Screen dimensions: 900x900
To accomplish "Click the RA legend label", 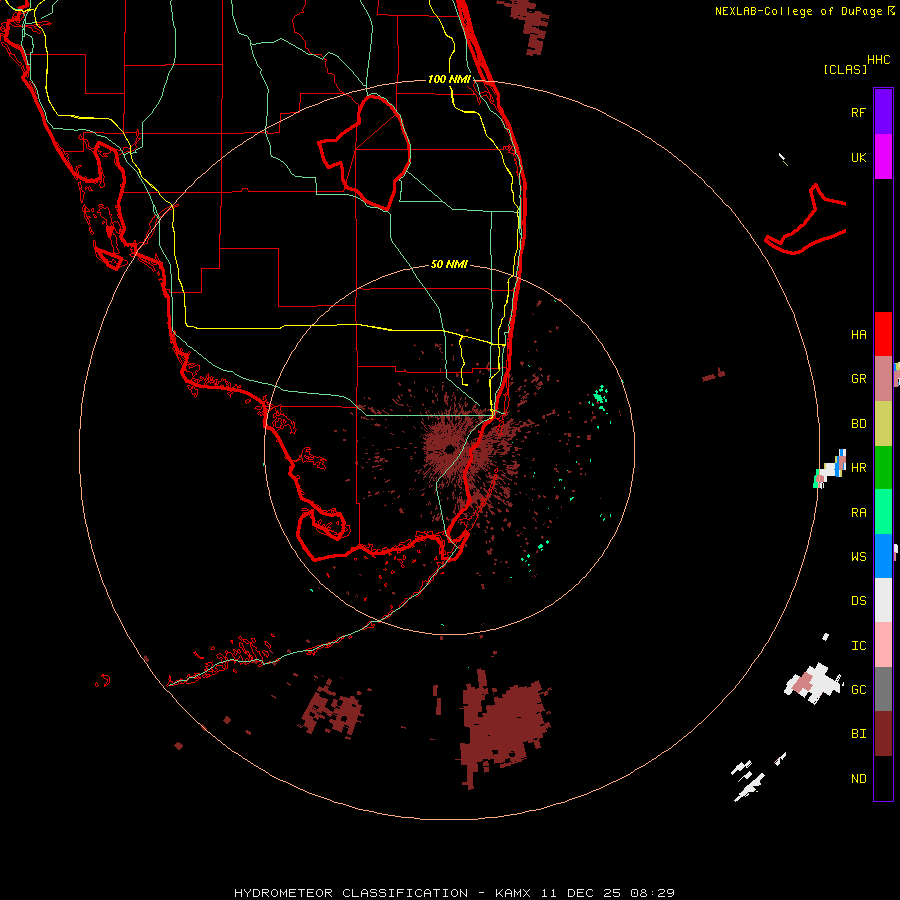I will tap(858, 513).
